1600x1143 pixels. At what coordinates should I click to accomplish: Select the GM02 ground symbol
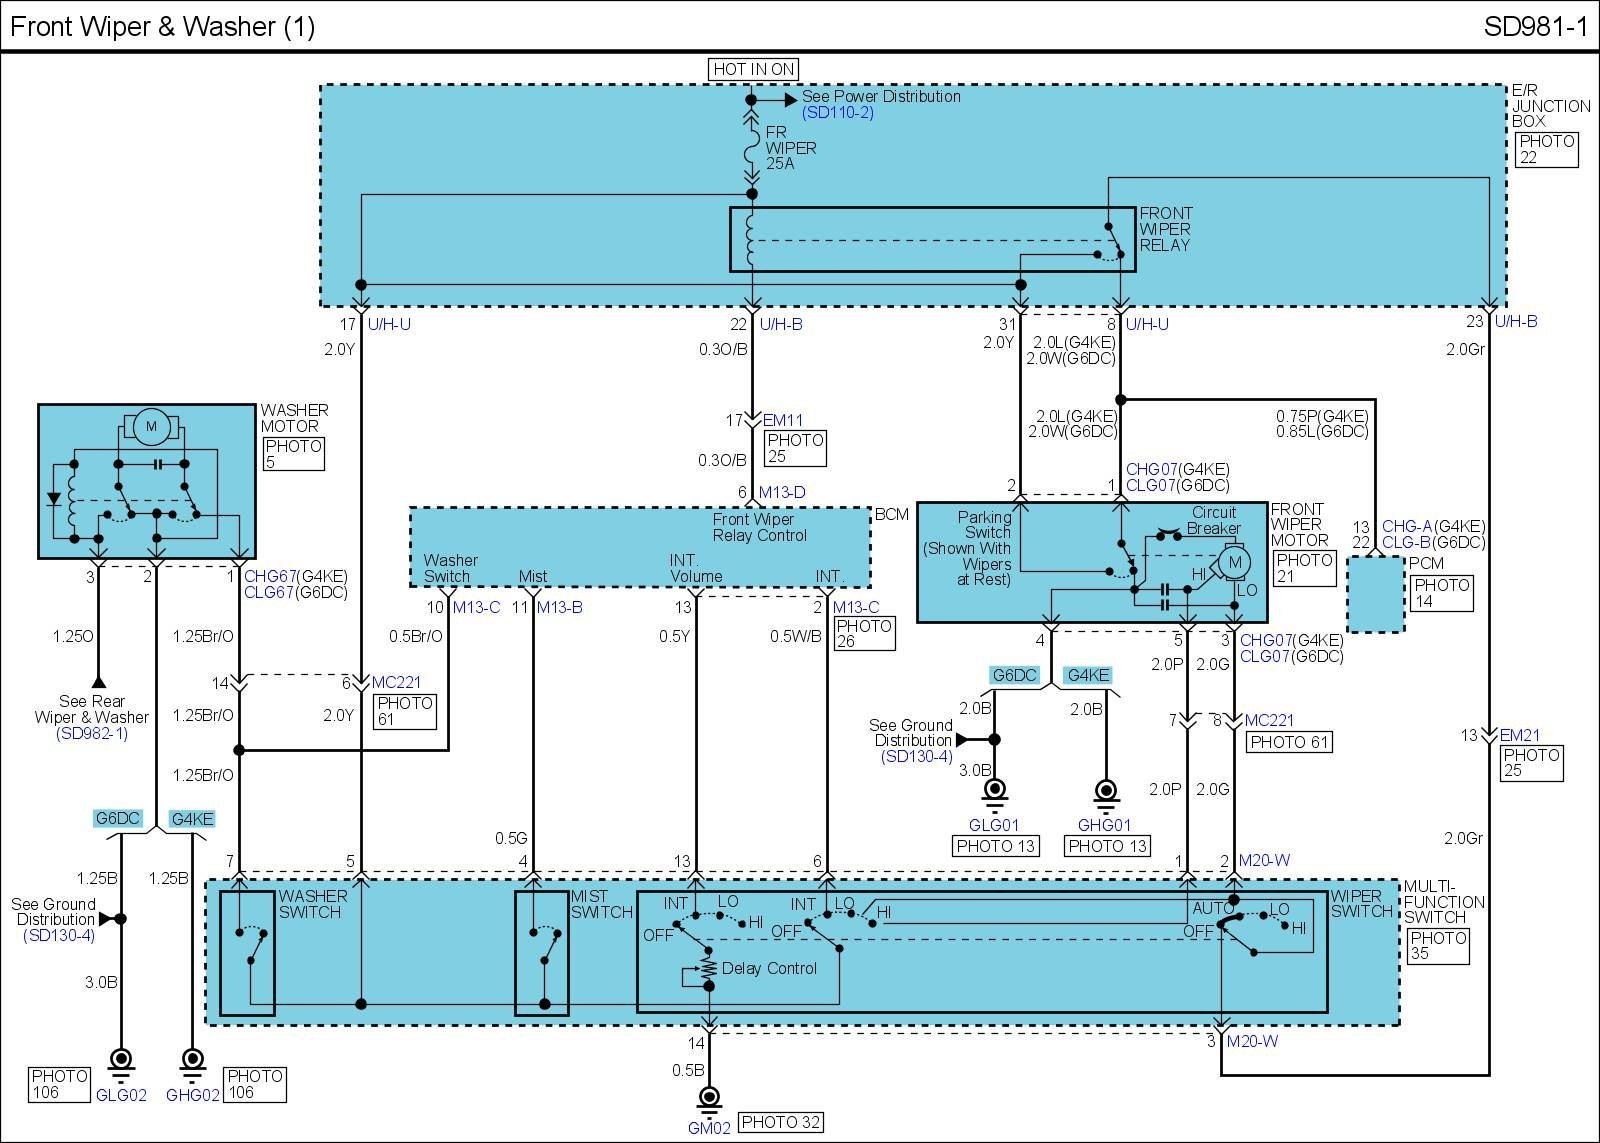[x=709, y=1098]
